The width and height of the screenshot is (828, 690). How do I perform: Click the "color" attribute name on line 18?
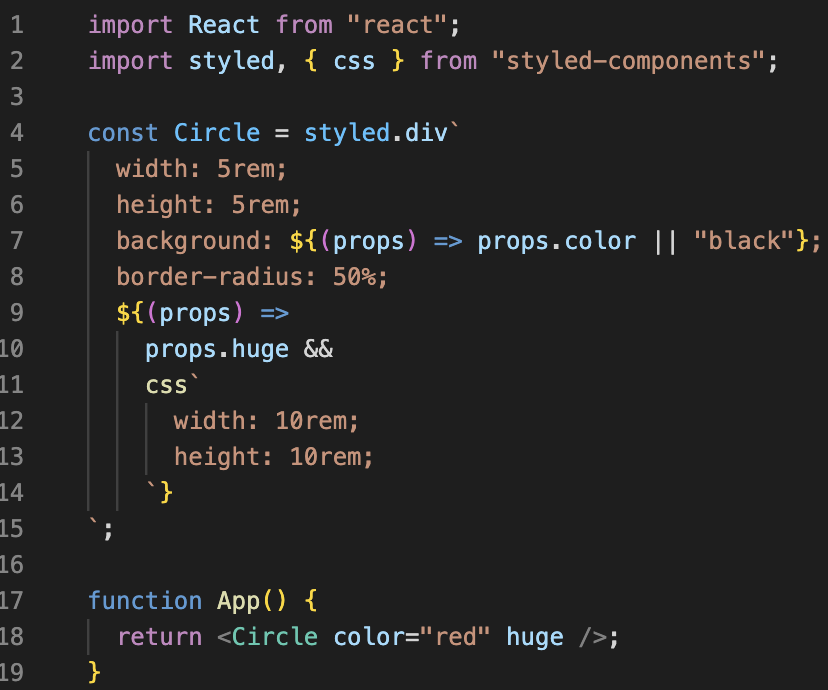(x=369, y=636)
